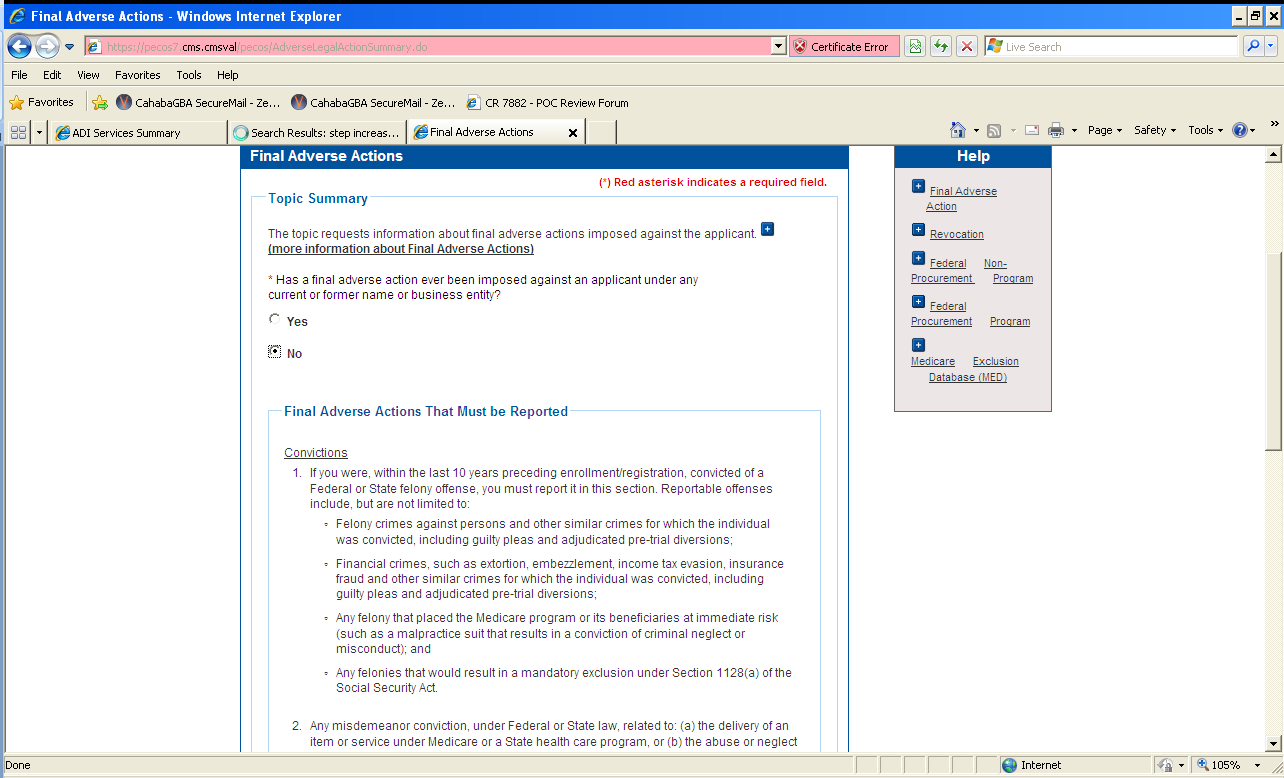Viewport: 1284px width, 778px height.
Task: Close the Final Adverse Actions tab
Action: point(573,132)
